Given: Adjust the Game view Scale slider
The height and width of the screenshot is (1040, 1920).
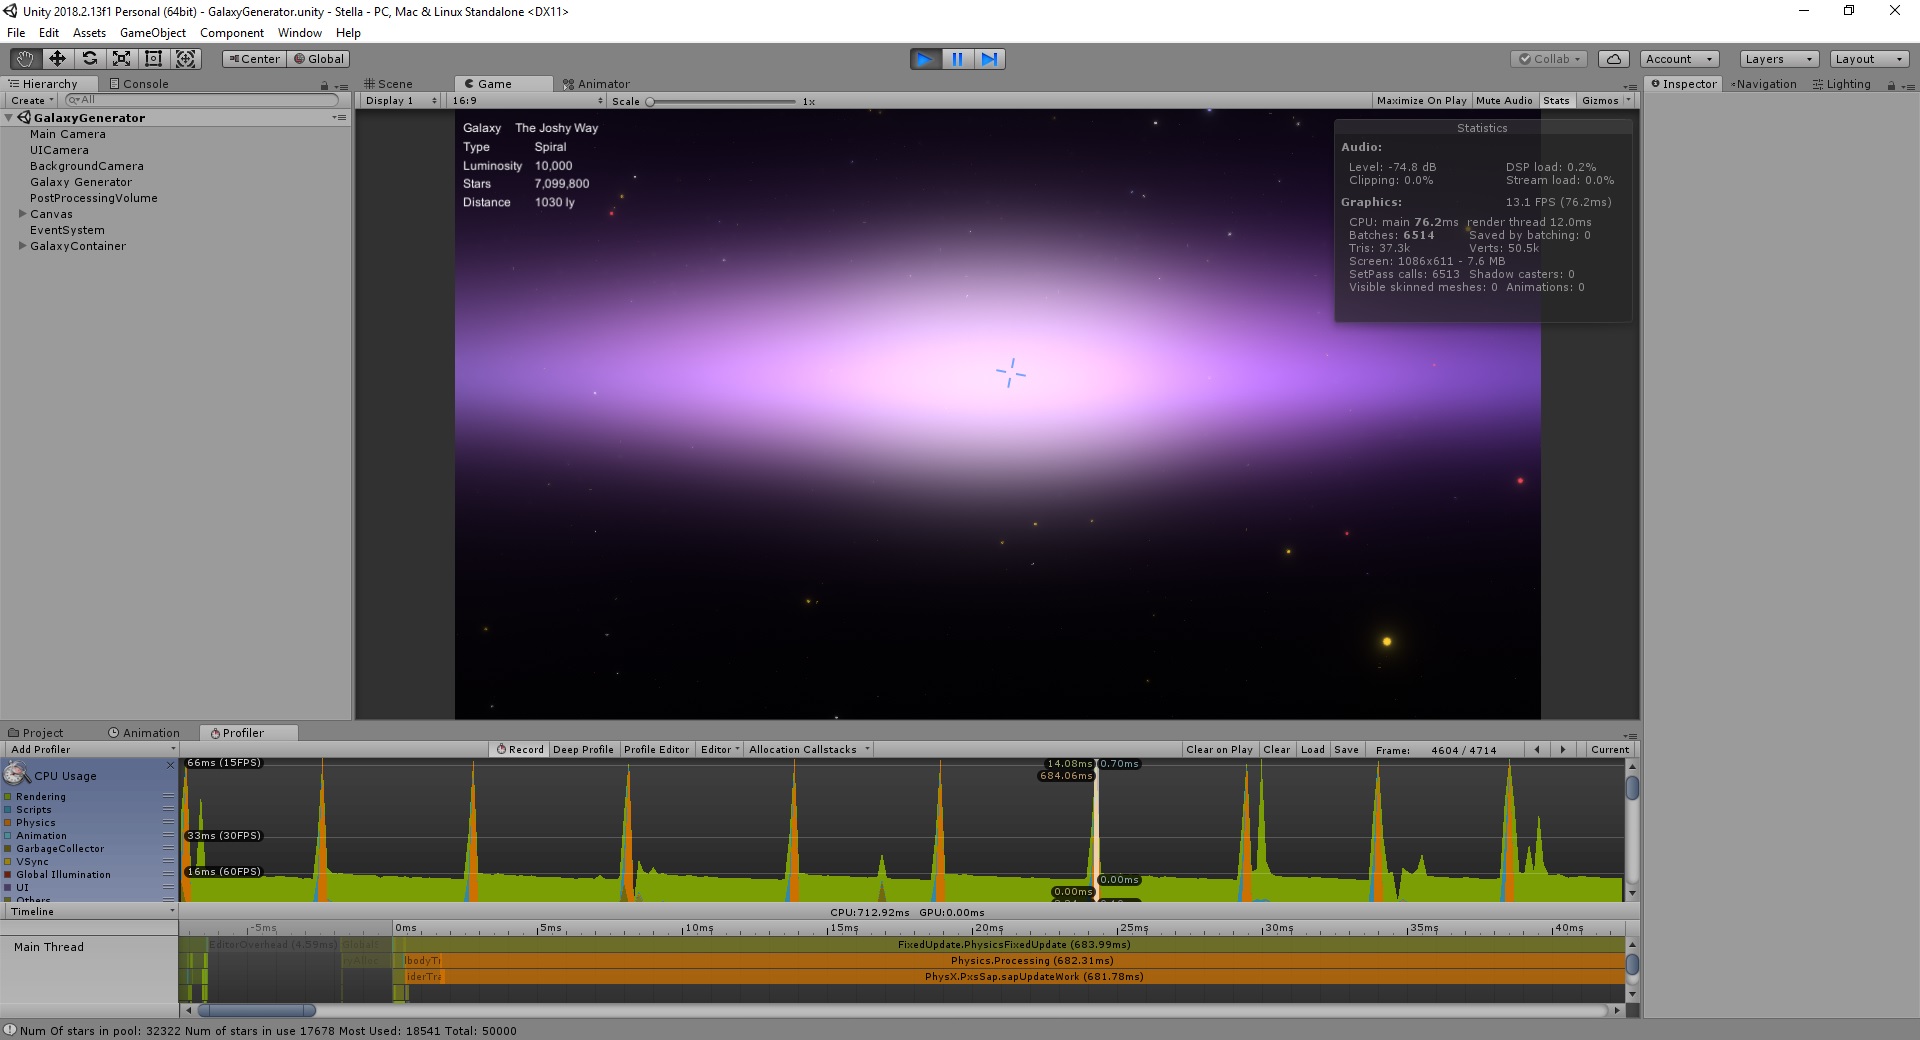Looking at the screenshot, I should 722,101.
